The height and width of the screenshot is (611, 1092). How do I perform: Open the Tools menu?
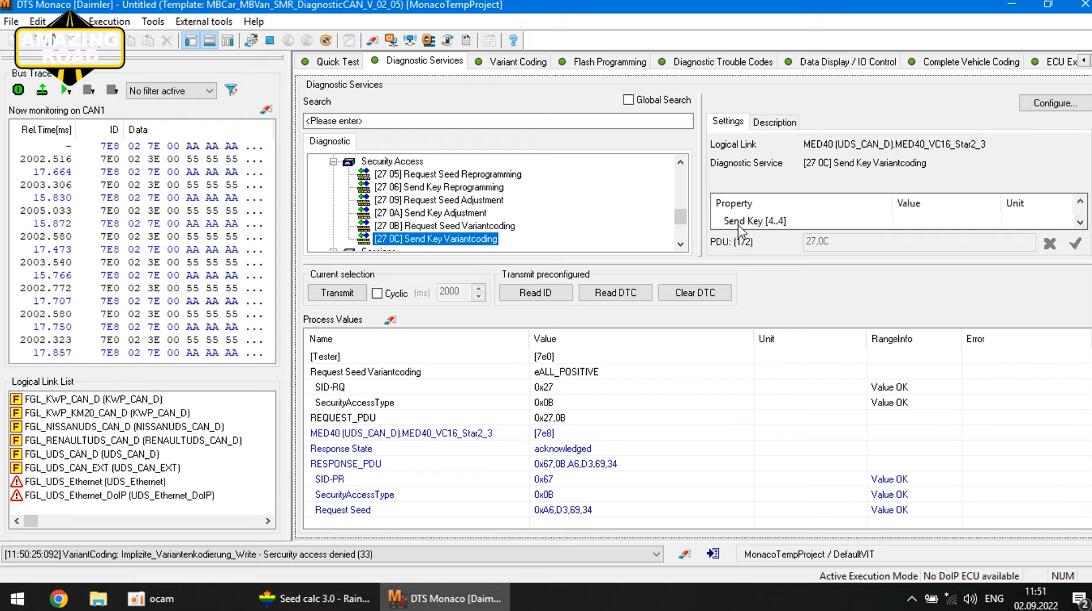coord(153,22)
